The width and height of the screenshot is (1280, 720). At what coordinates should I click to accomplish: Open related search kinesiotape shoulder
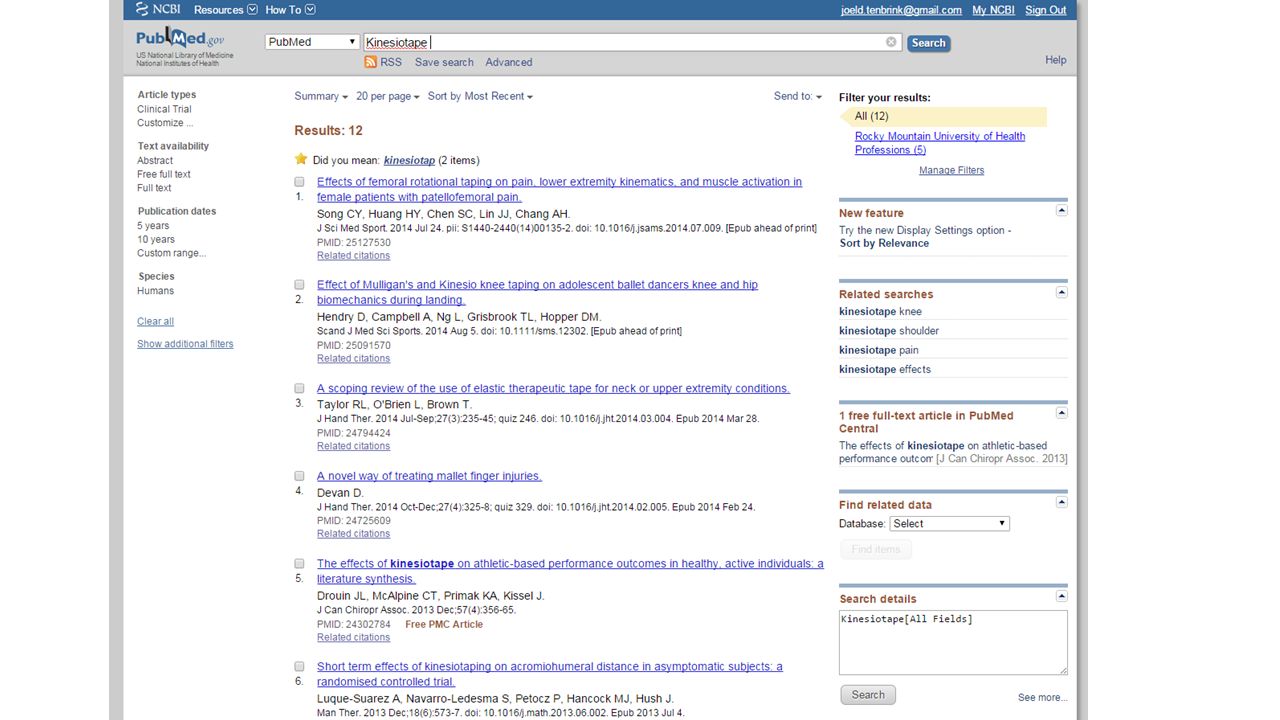click(x=889, y=330)
